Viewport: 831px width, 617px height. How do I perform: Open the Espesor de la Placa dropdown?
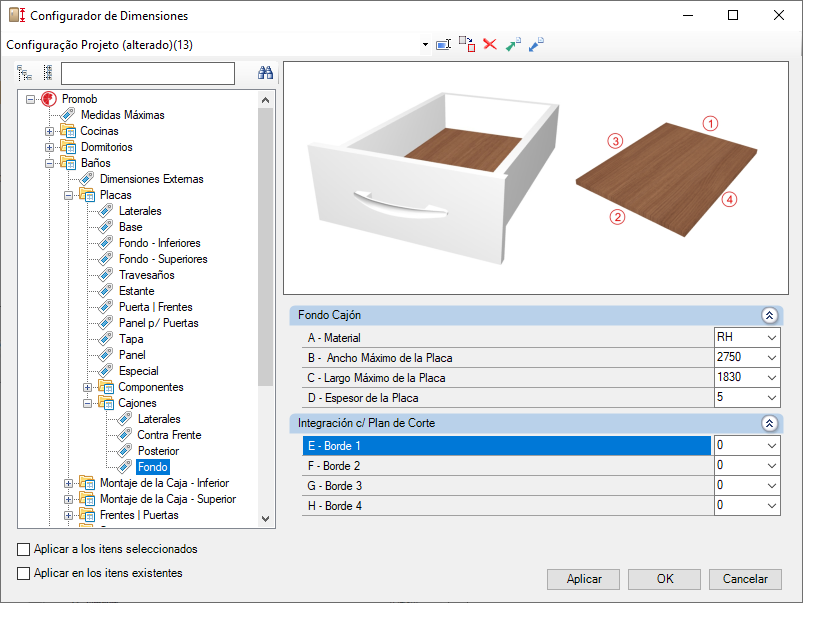[x=772, y=398]
